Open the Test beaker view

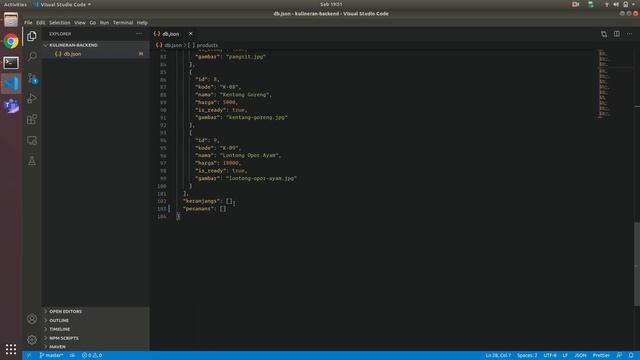[x=32, y=161]
